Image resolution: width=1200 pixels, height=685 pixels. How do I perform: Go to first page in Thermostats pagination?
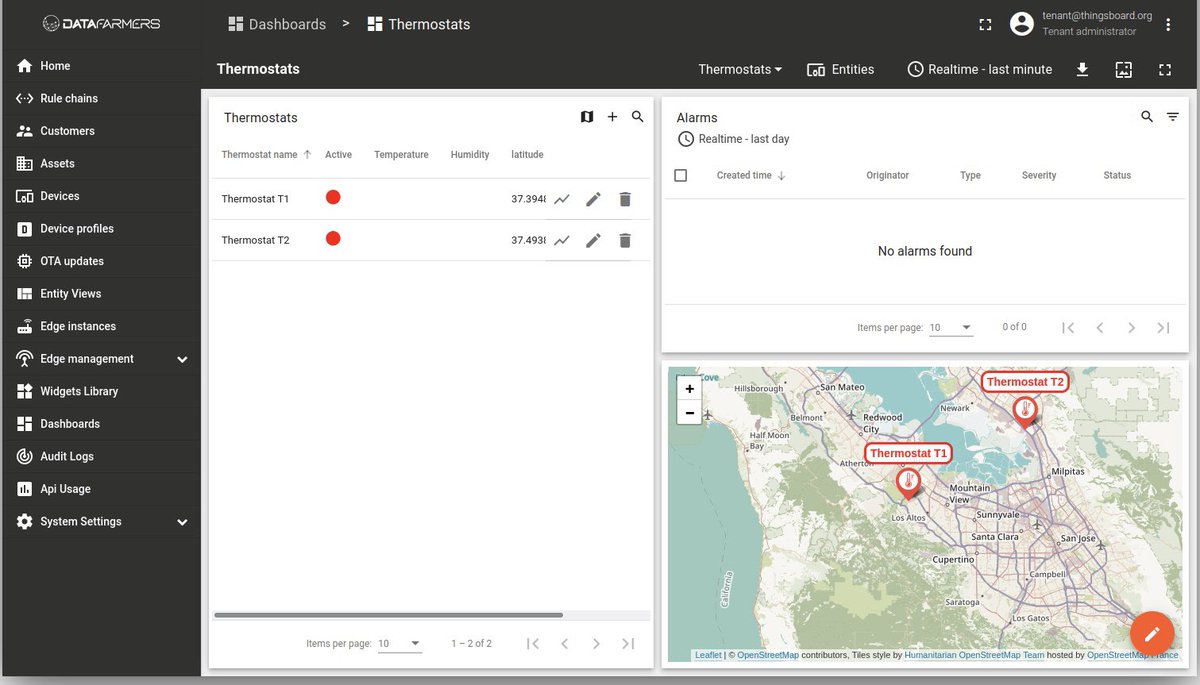click(x=533, y=643)
